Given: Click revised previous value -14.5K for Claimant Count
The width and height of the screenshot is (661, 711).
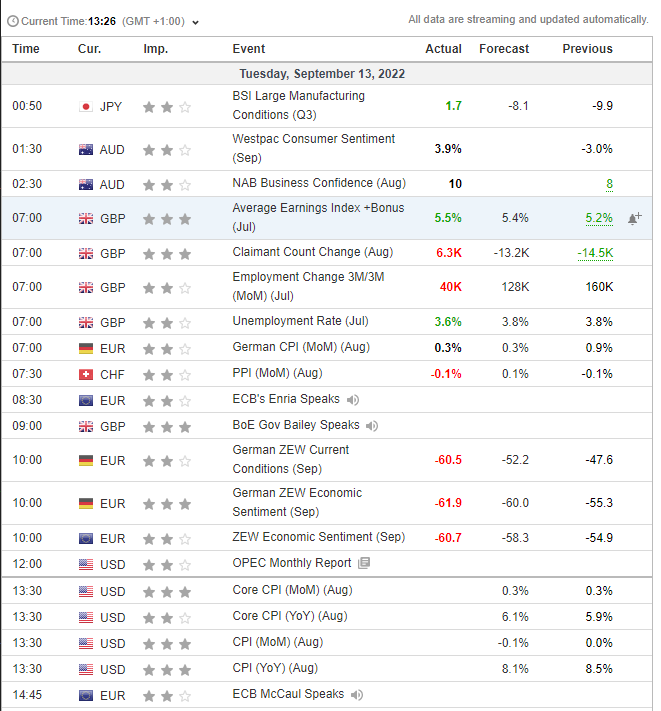Looking at the screenshot, I should point(594,253).
